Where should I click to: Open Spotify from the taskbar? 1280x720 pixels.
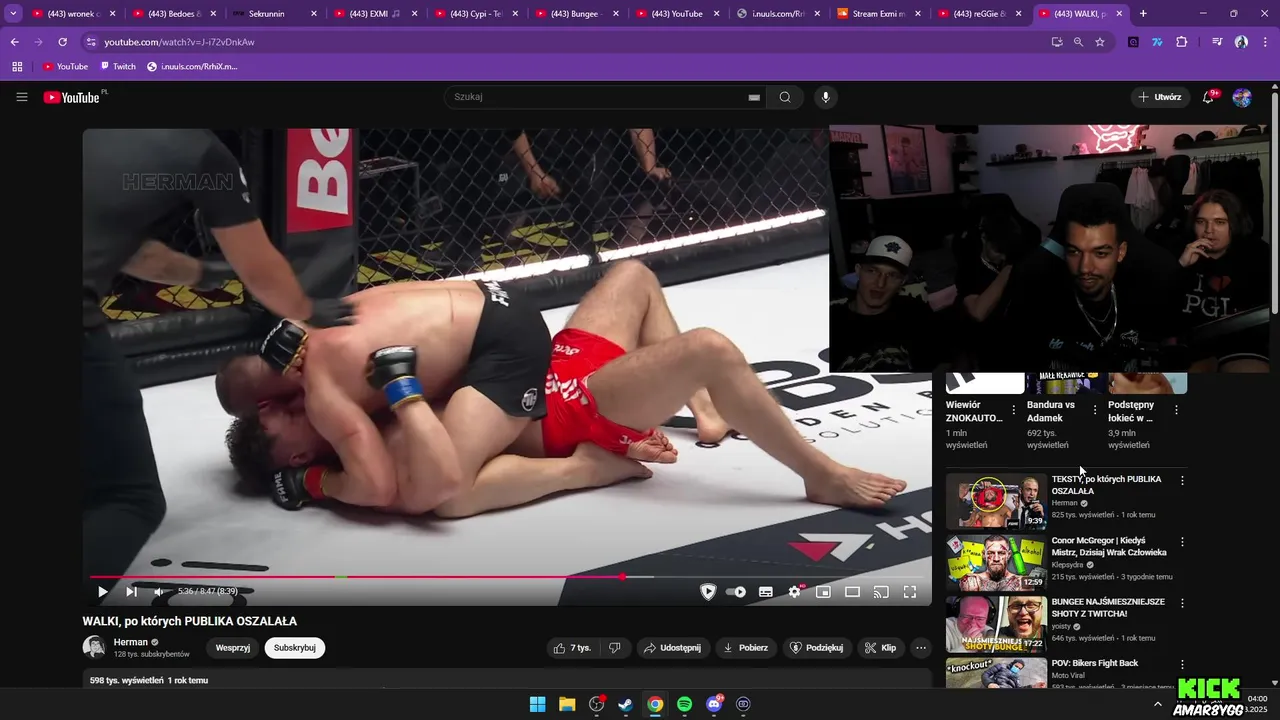coord(684,704)
